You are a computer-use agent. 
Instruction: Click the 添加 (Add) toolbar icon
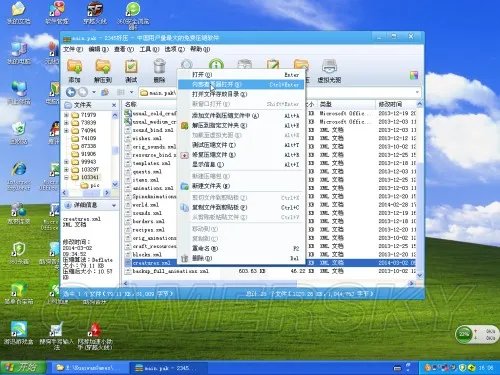point(74,71)
